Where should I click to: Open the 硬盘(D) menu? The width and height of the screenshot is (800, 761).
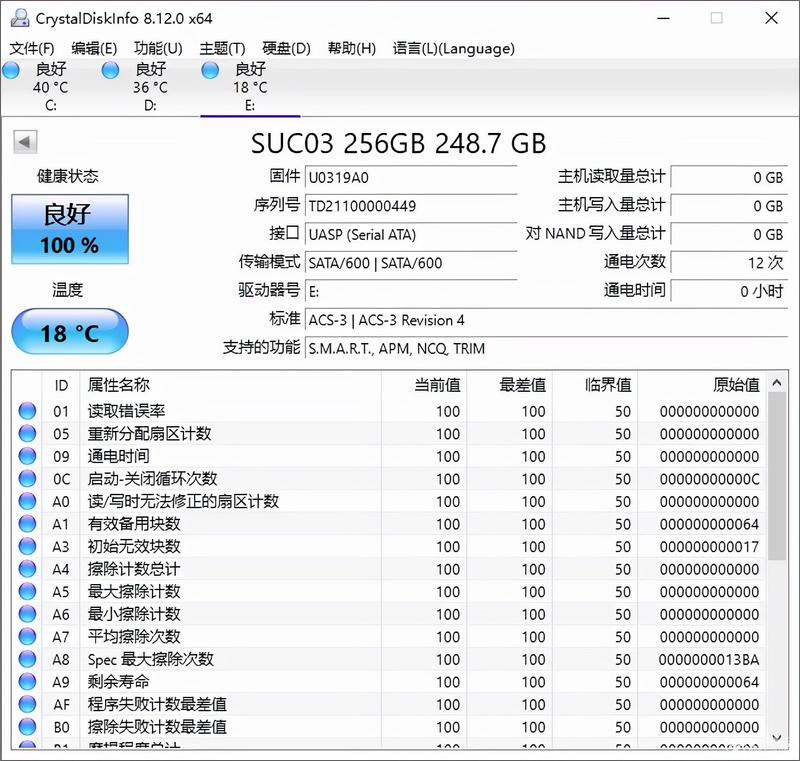[x=286, y=48]
